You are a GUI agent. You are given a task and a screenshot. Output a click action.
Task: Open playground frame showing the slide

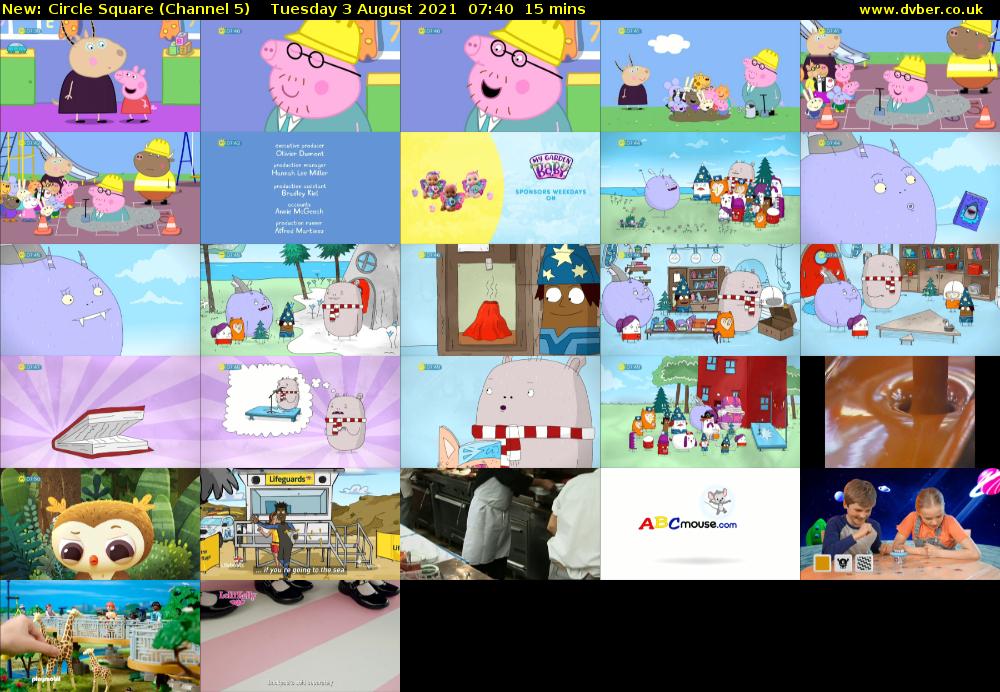click(x=901, y=76)
